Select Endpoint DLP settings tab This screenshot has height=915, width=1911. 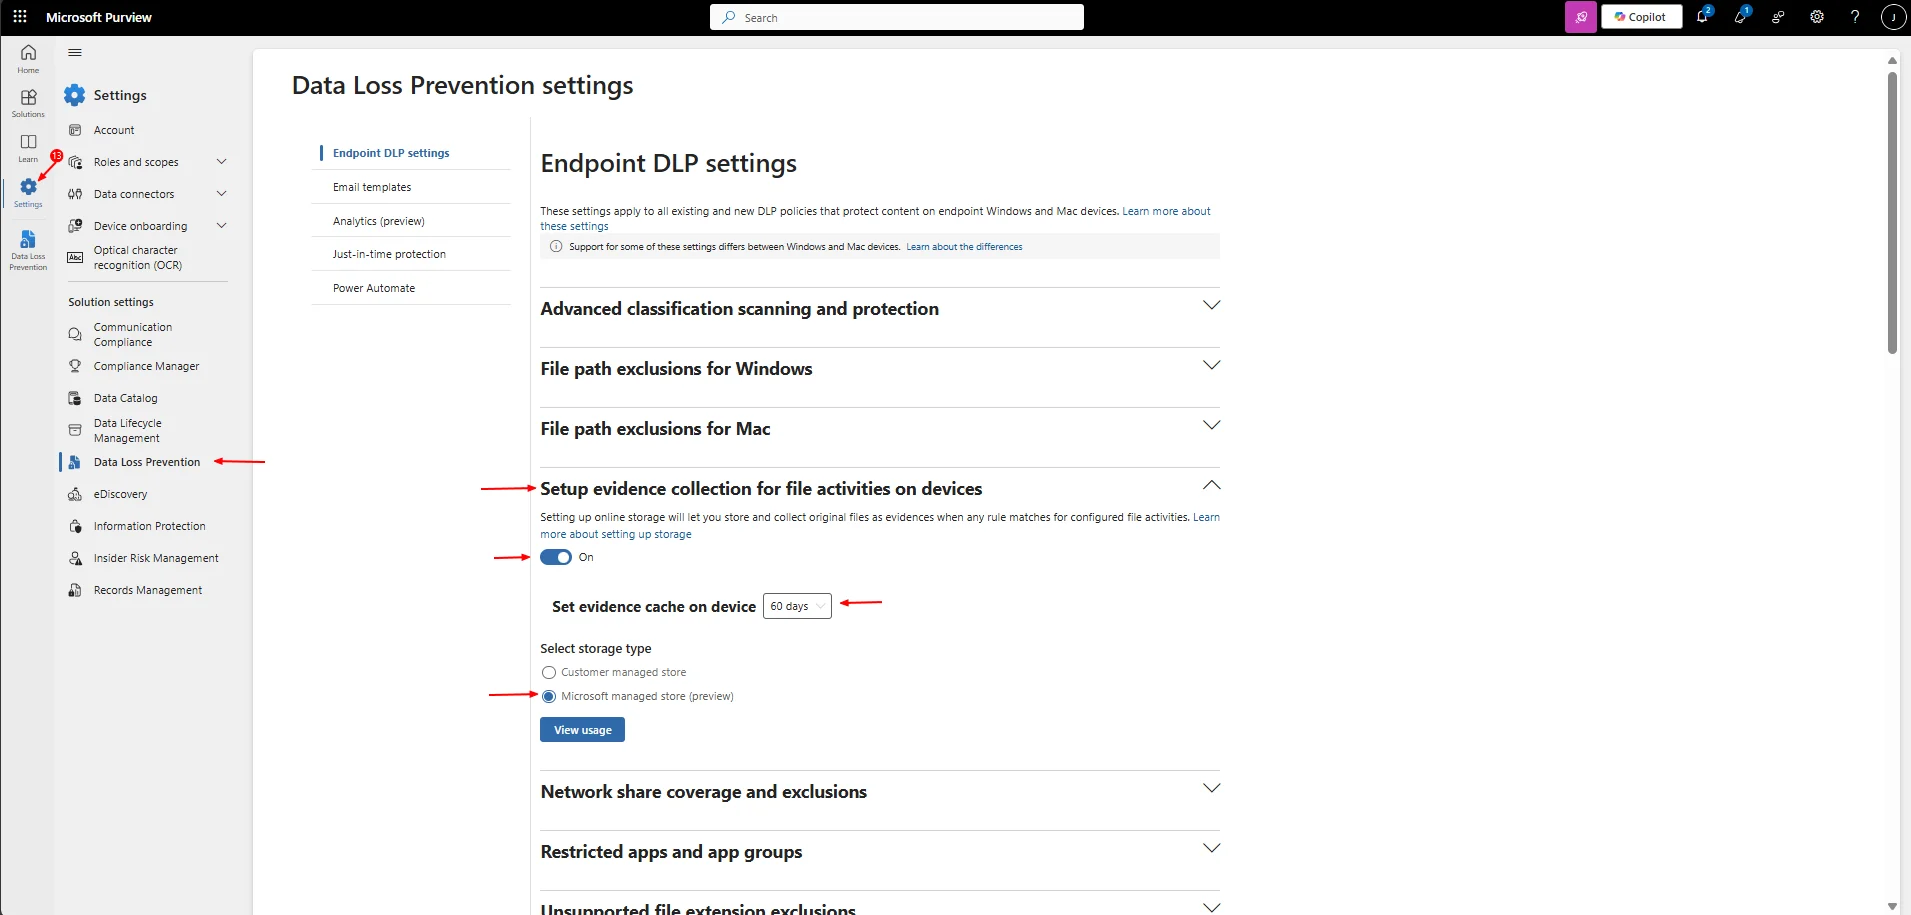391,153
